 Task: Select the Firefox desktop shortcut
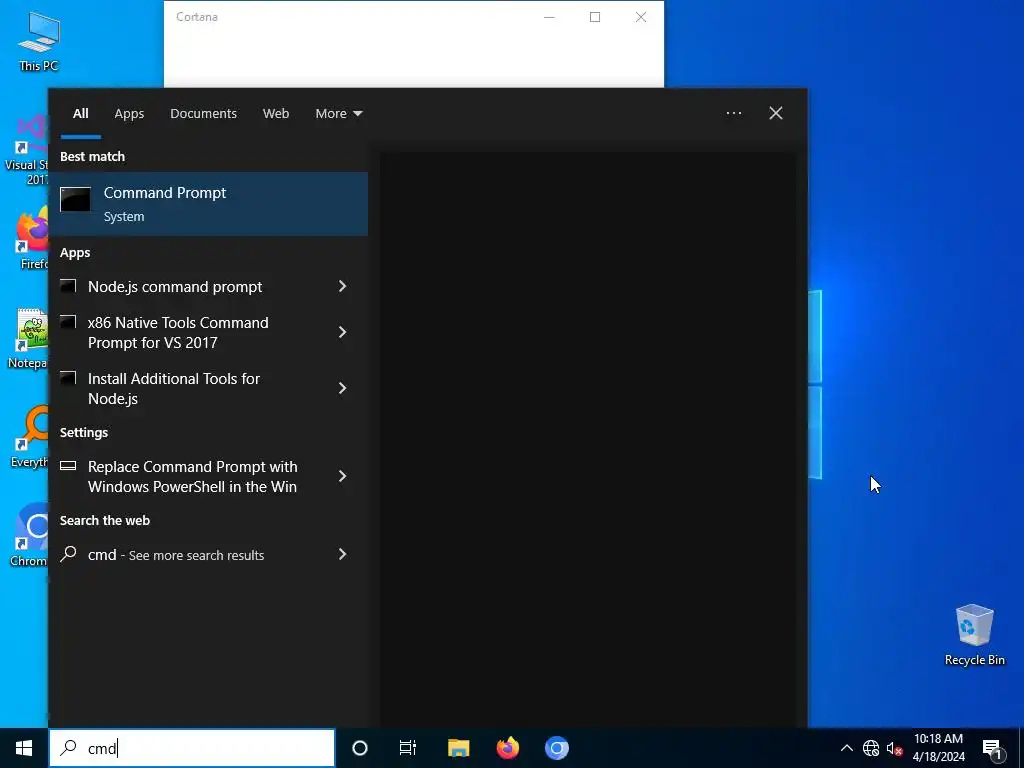point(31,240)
